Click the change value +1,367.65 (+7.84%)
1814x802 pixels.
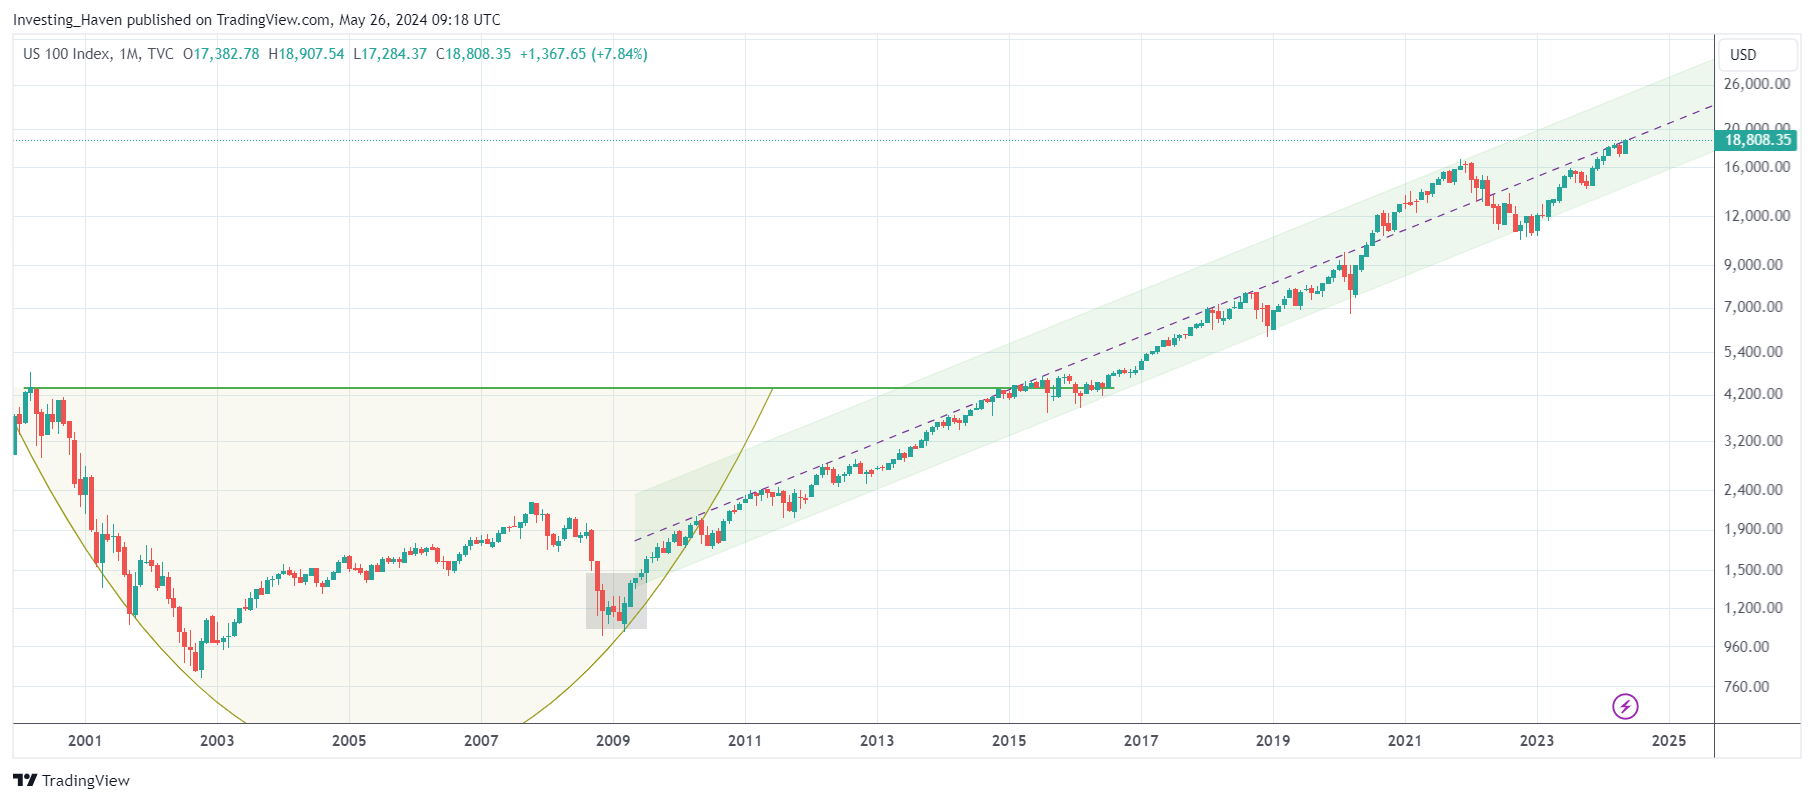(584, 54)
